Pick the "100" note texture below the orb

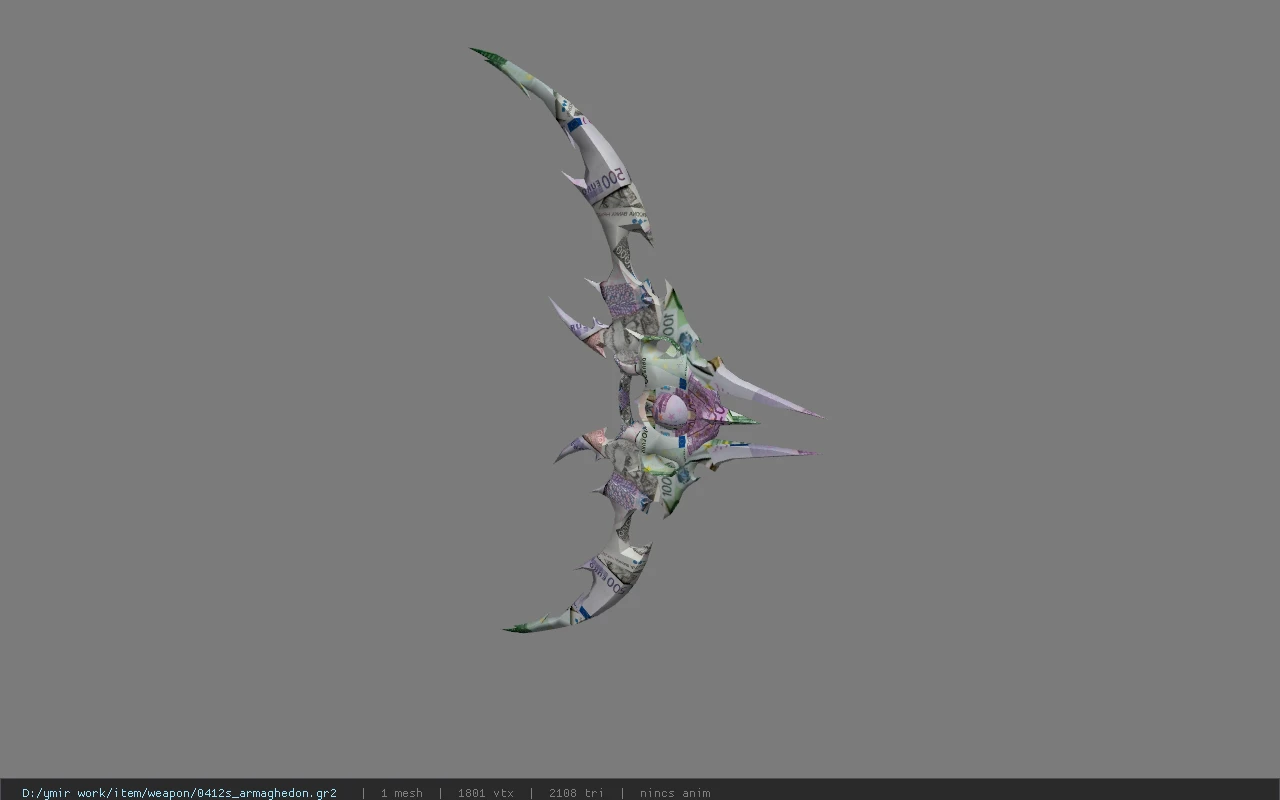point(667,486)
